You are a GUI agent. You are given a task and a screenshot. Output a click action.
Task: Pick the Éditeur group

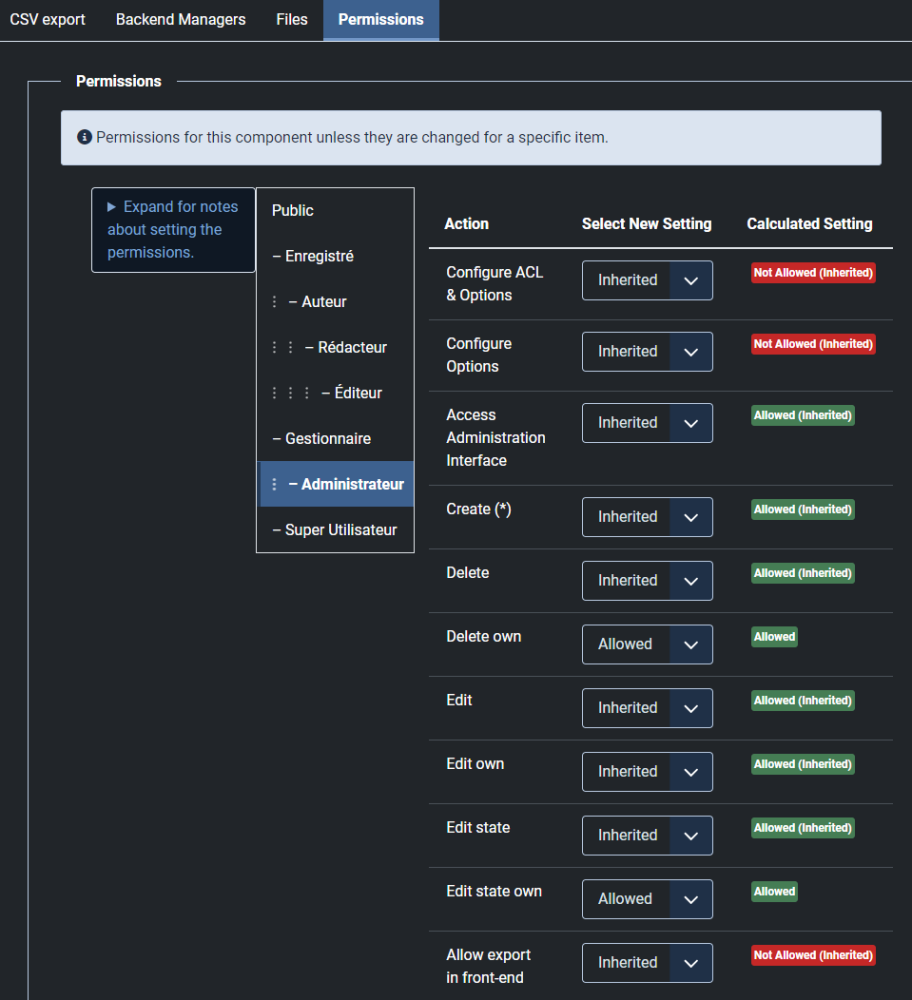tap(358, 393)
